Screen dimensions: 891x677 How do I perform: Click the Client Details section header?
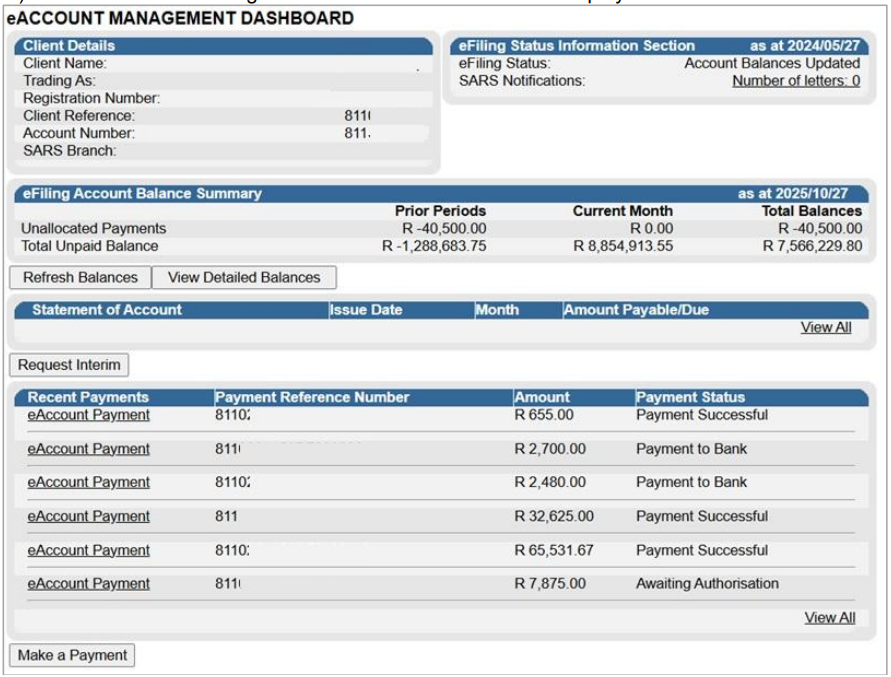[69, 46]
